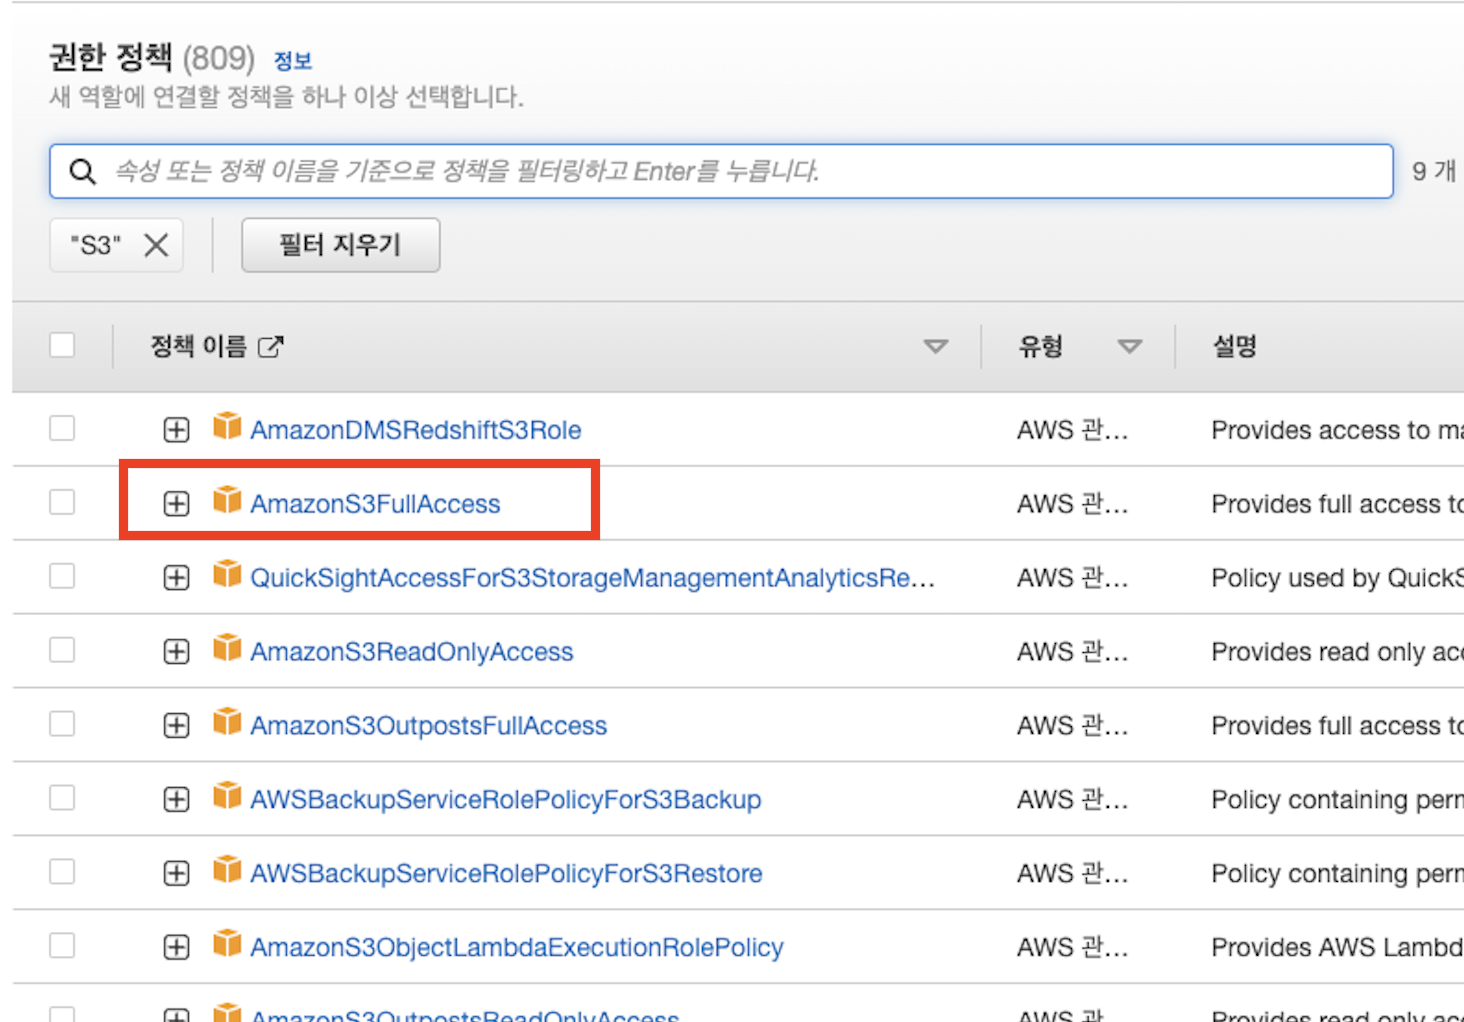
Task: Check the QuickSightAccessForS3StorageManagementAnalytics checkbox
Action: coord(62,576)
